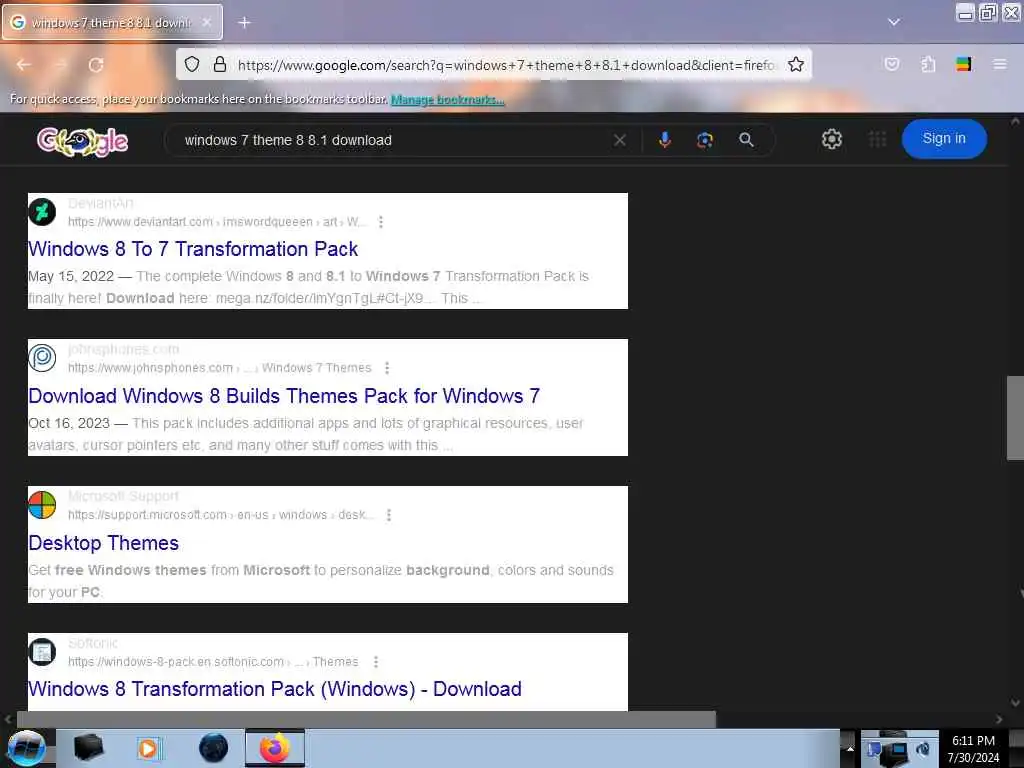Select the windows 7 theme browser tab
Screen dimensions: 1024x768
(112, 22)
